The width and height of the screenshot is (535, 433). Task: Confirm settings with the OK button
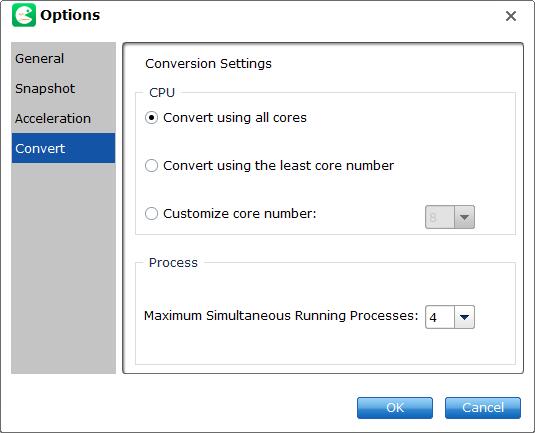(395, 408)
